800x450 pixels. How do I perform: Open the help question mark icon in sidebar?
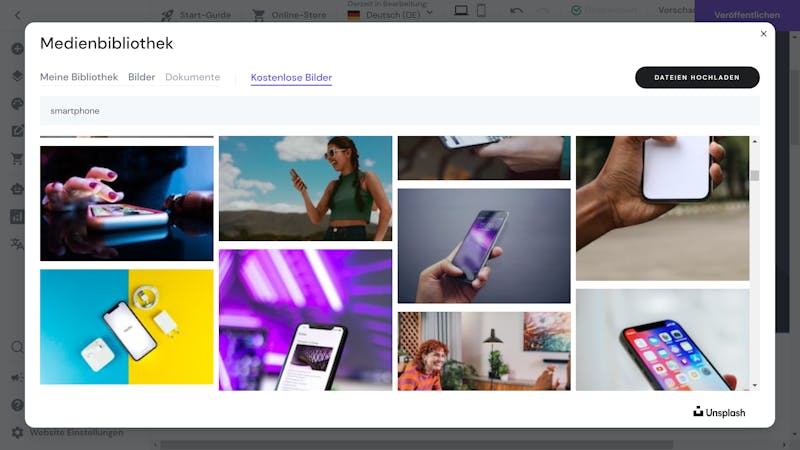(x=17, y=405)
